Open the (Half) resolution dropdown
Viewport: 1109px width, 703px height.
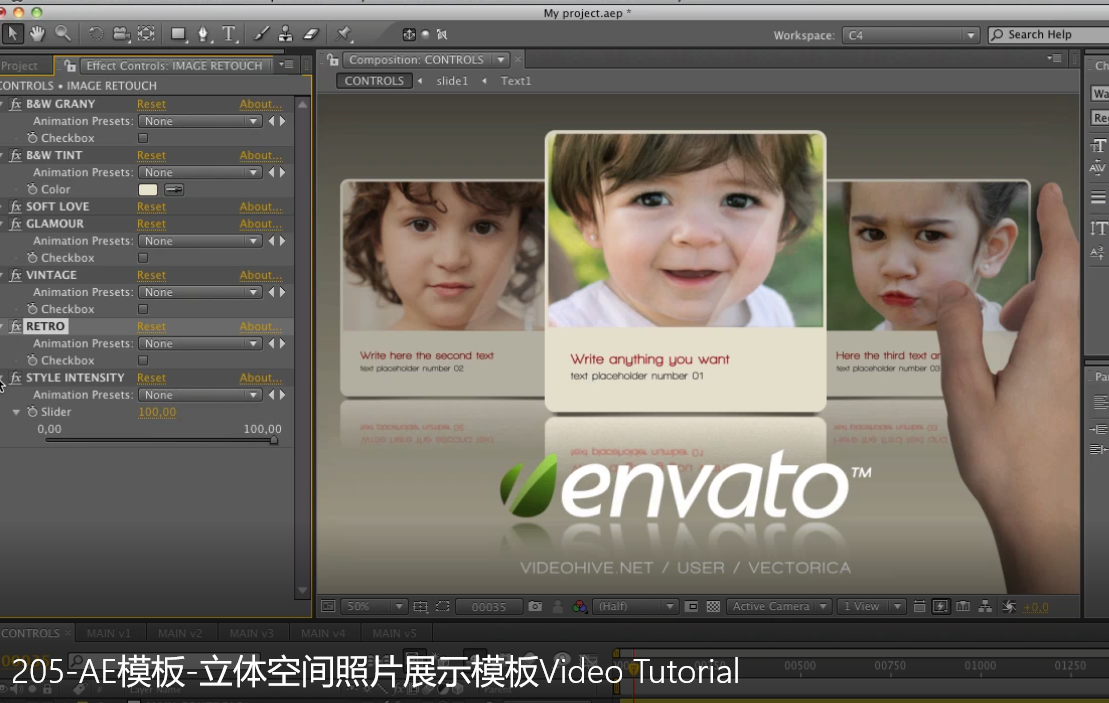[x=636, y=607]
